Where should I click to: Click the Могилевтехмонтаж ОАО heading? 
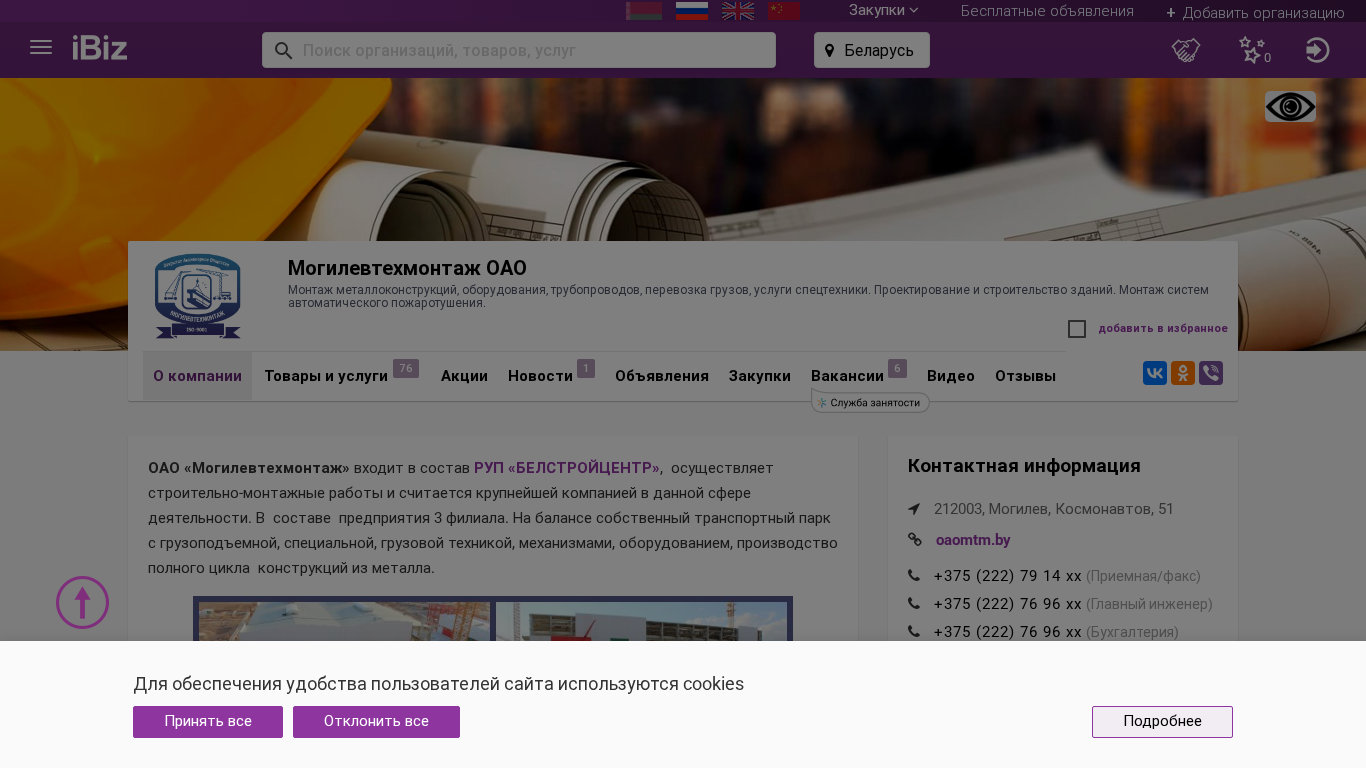[407, 268]
